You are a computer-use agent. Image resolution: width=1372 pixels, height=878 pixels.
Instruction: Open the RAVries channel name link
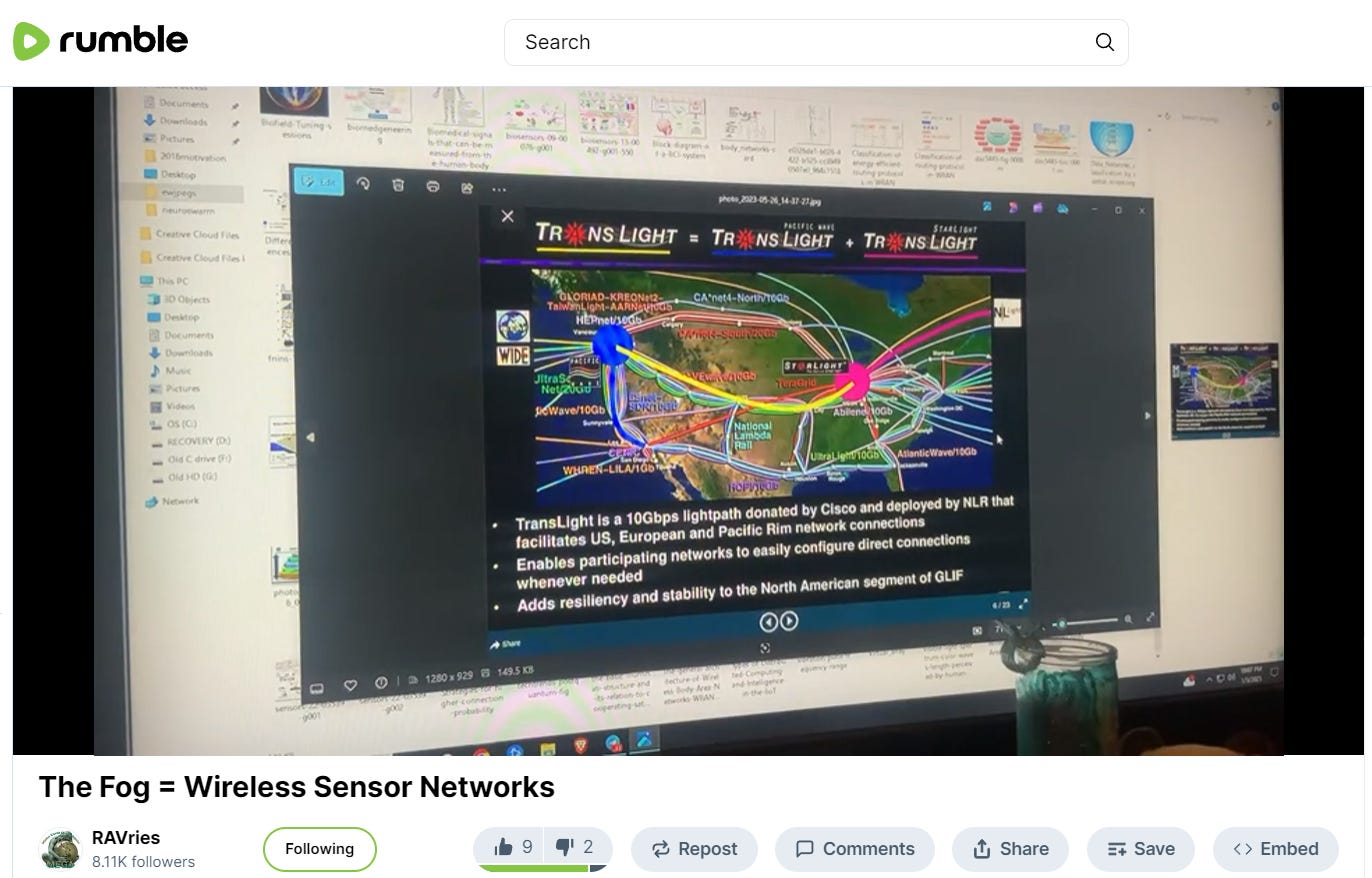tap(126, 838)
